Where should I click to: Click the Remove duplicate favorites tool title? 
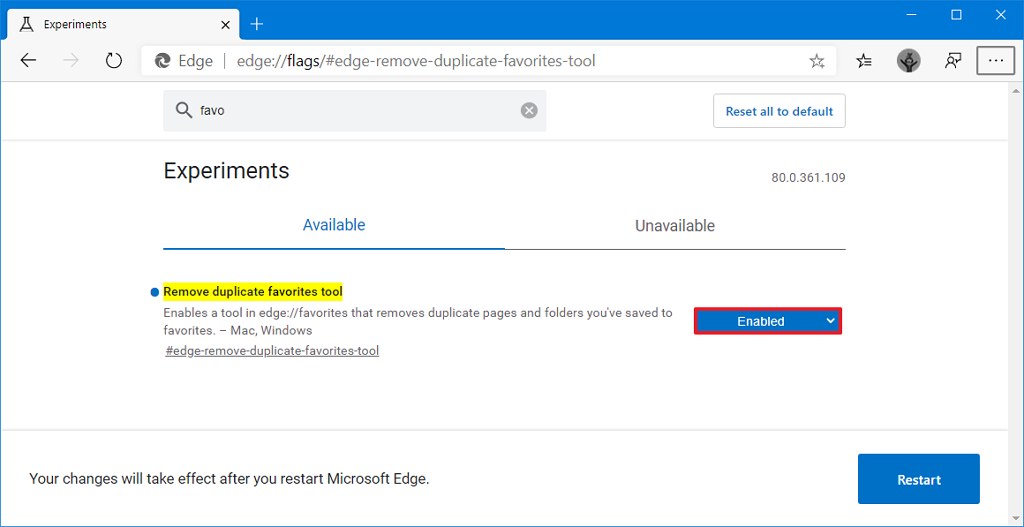(253, 291)
